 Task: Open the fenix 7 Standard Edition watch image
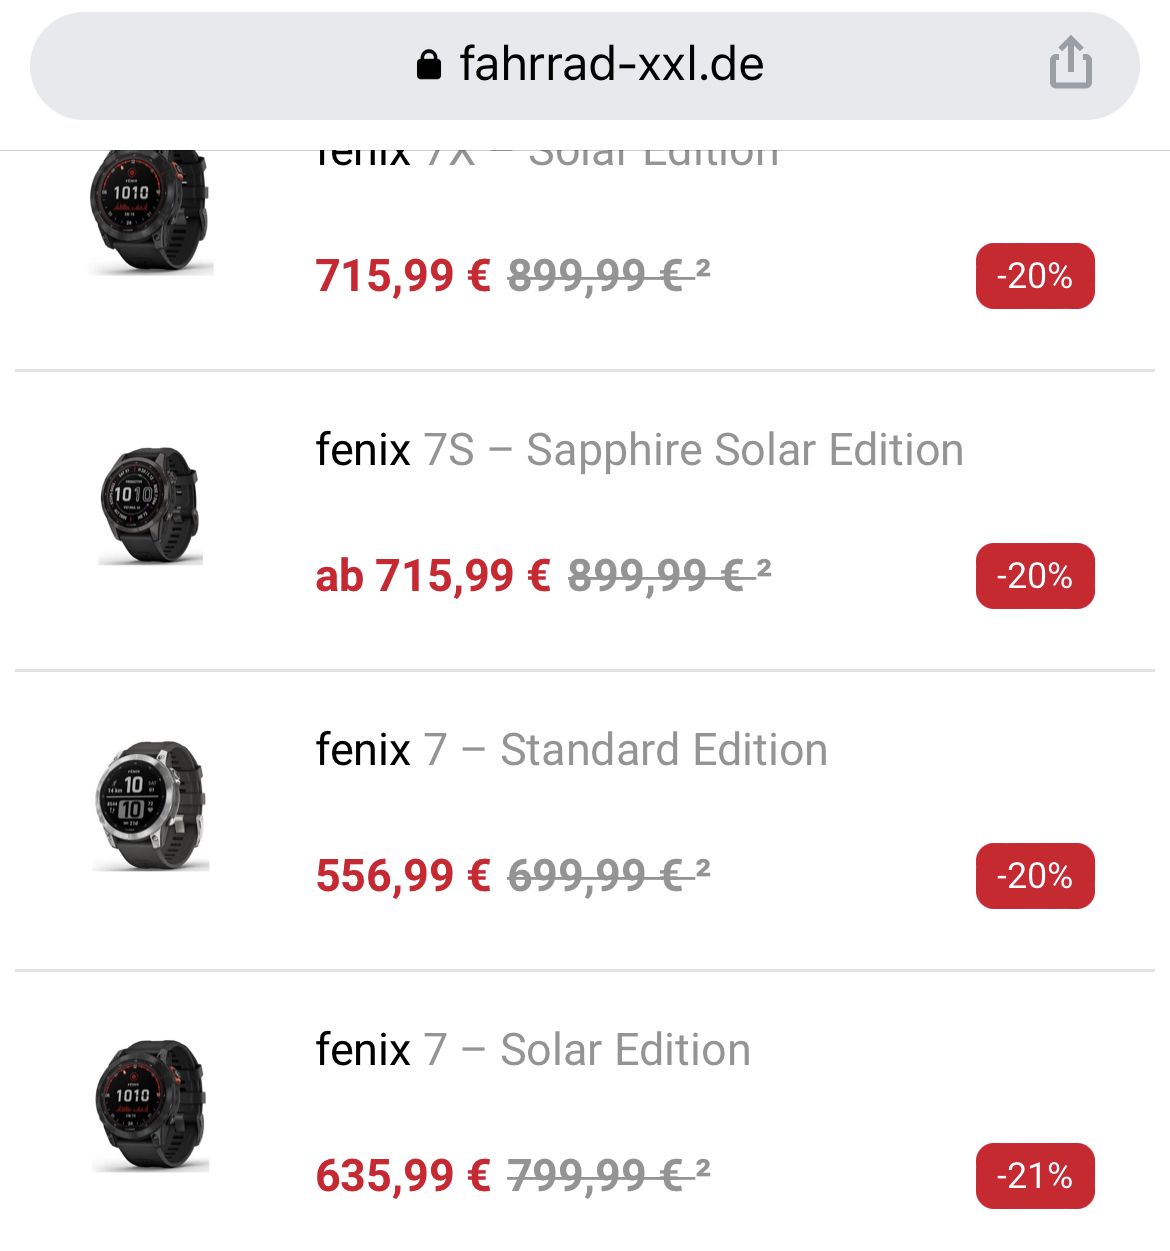tap(150, 806)
